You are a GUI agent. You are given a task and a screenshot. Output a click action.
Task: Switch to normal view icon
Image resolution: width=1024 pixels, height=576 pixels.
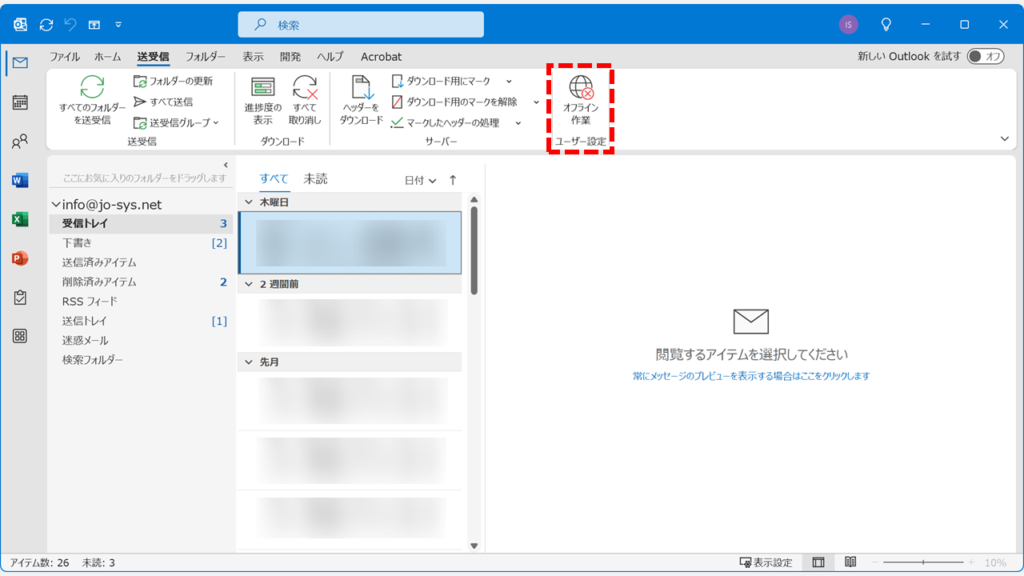tap(818, 562)
